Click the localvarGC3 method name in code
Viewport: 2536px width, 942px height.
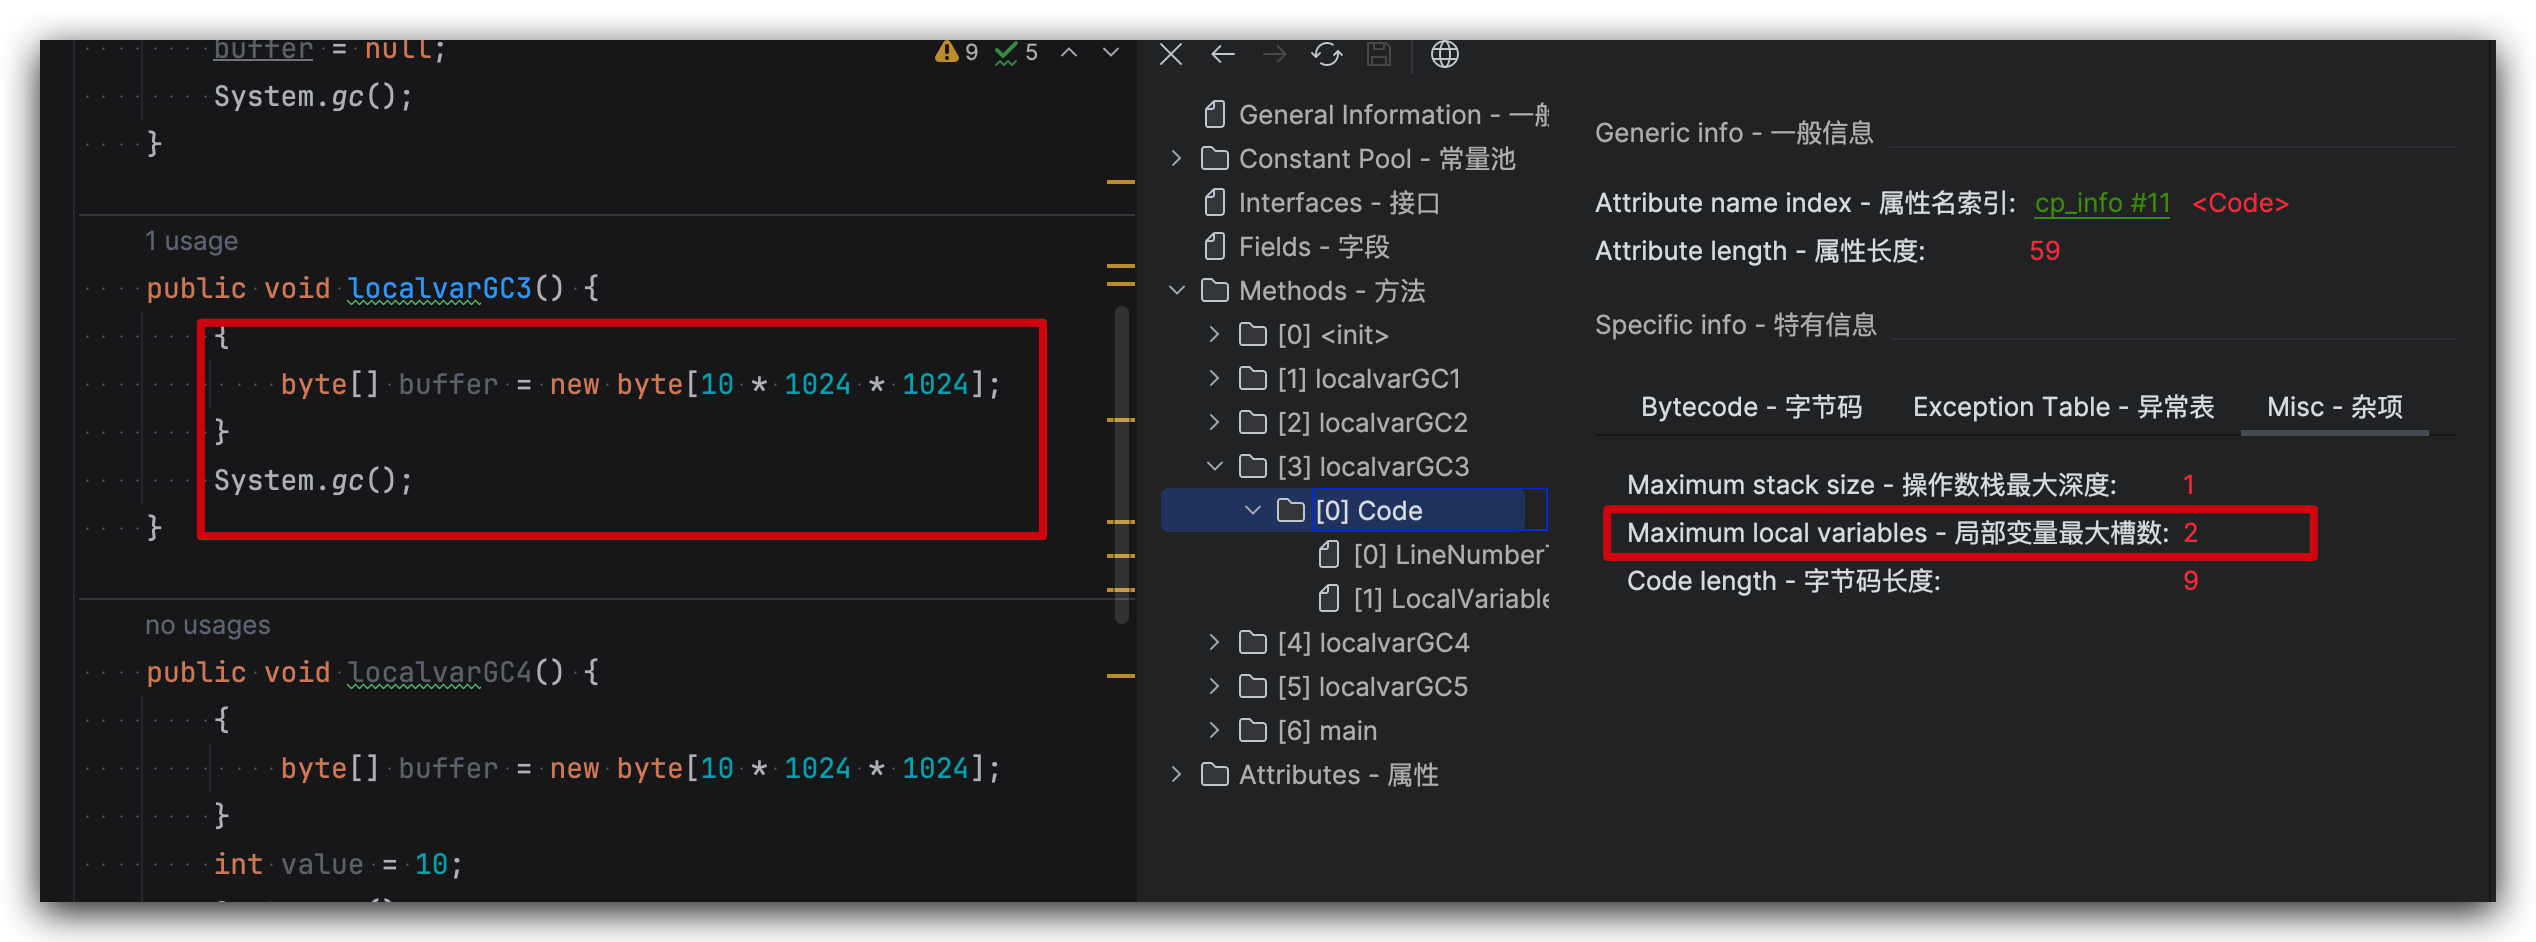pos(439,289)
